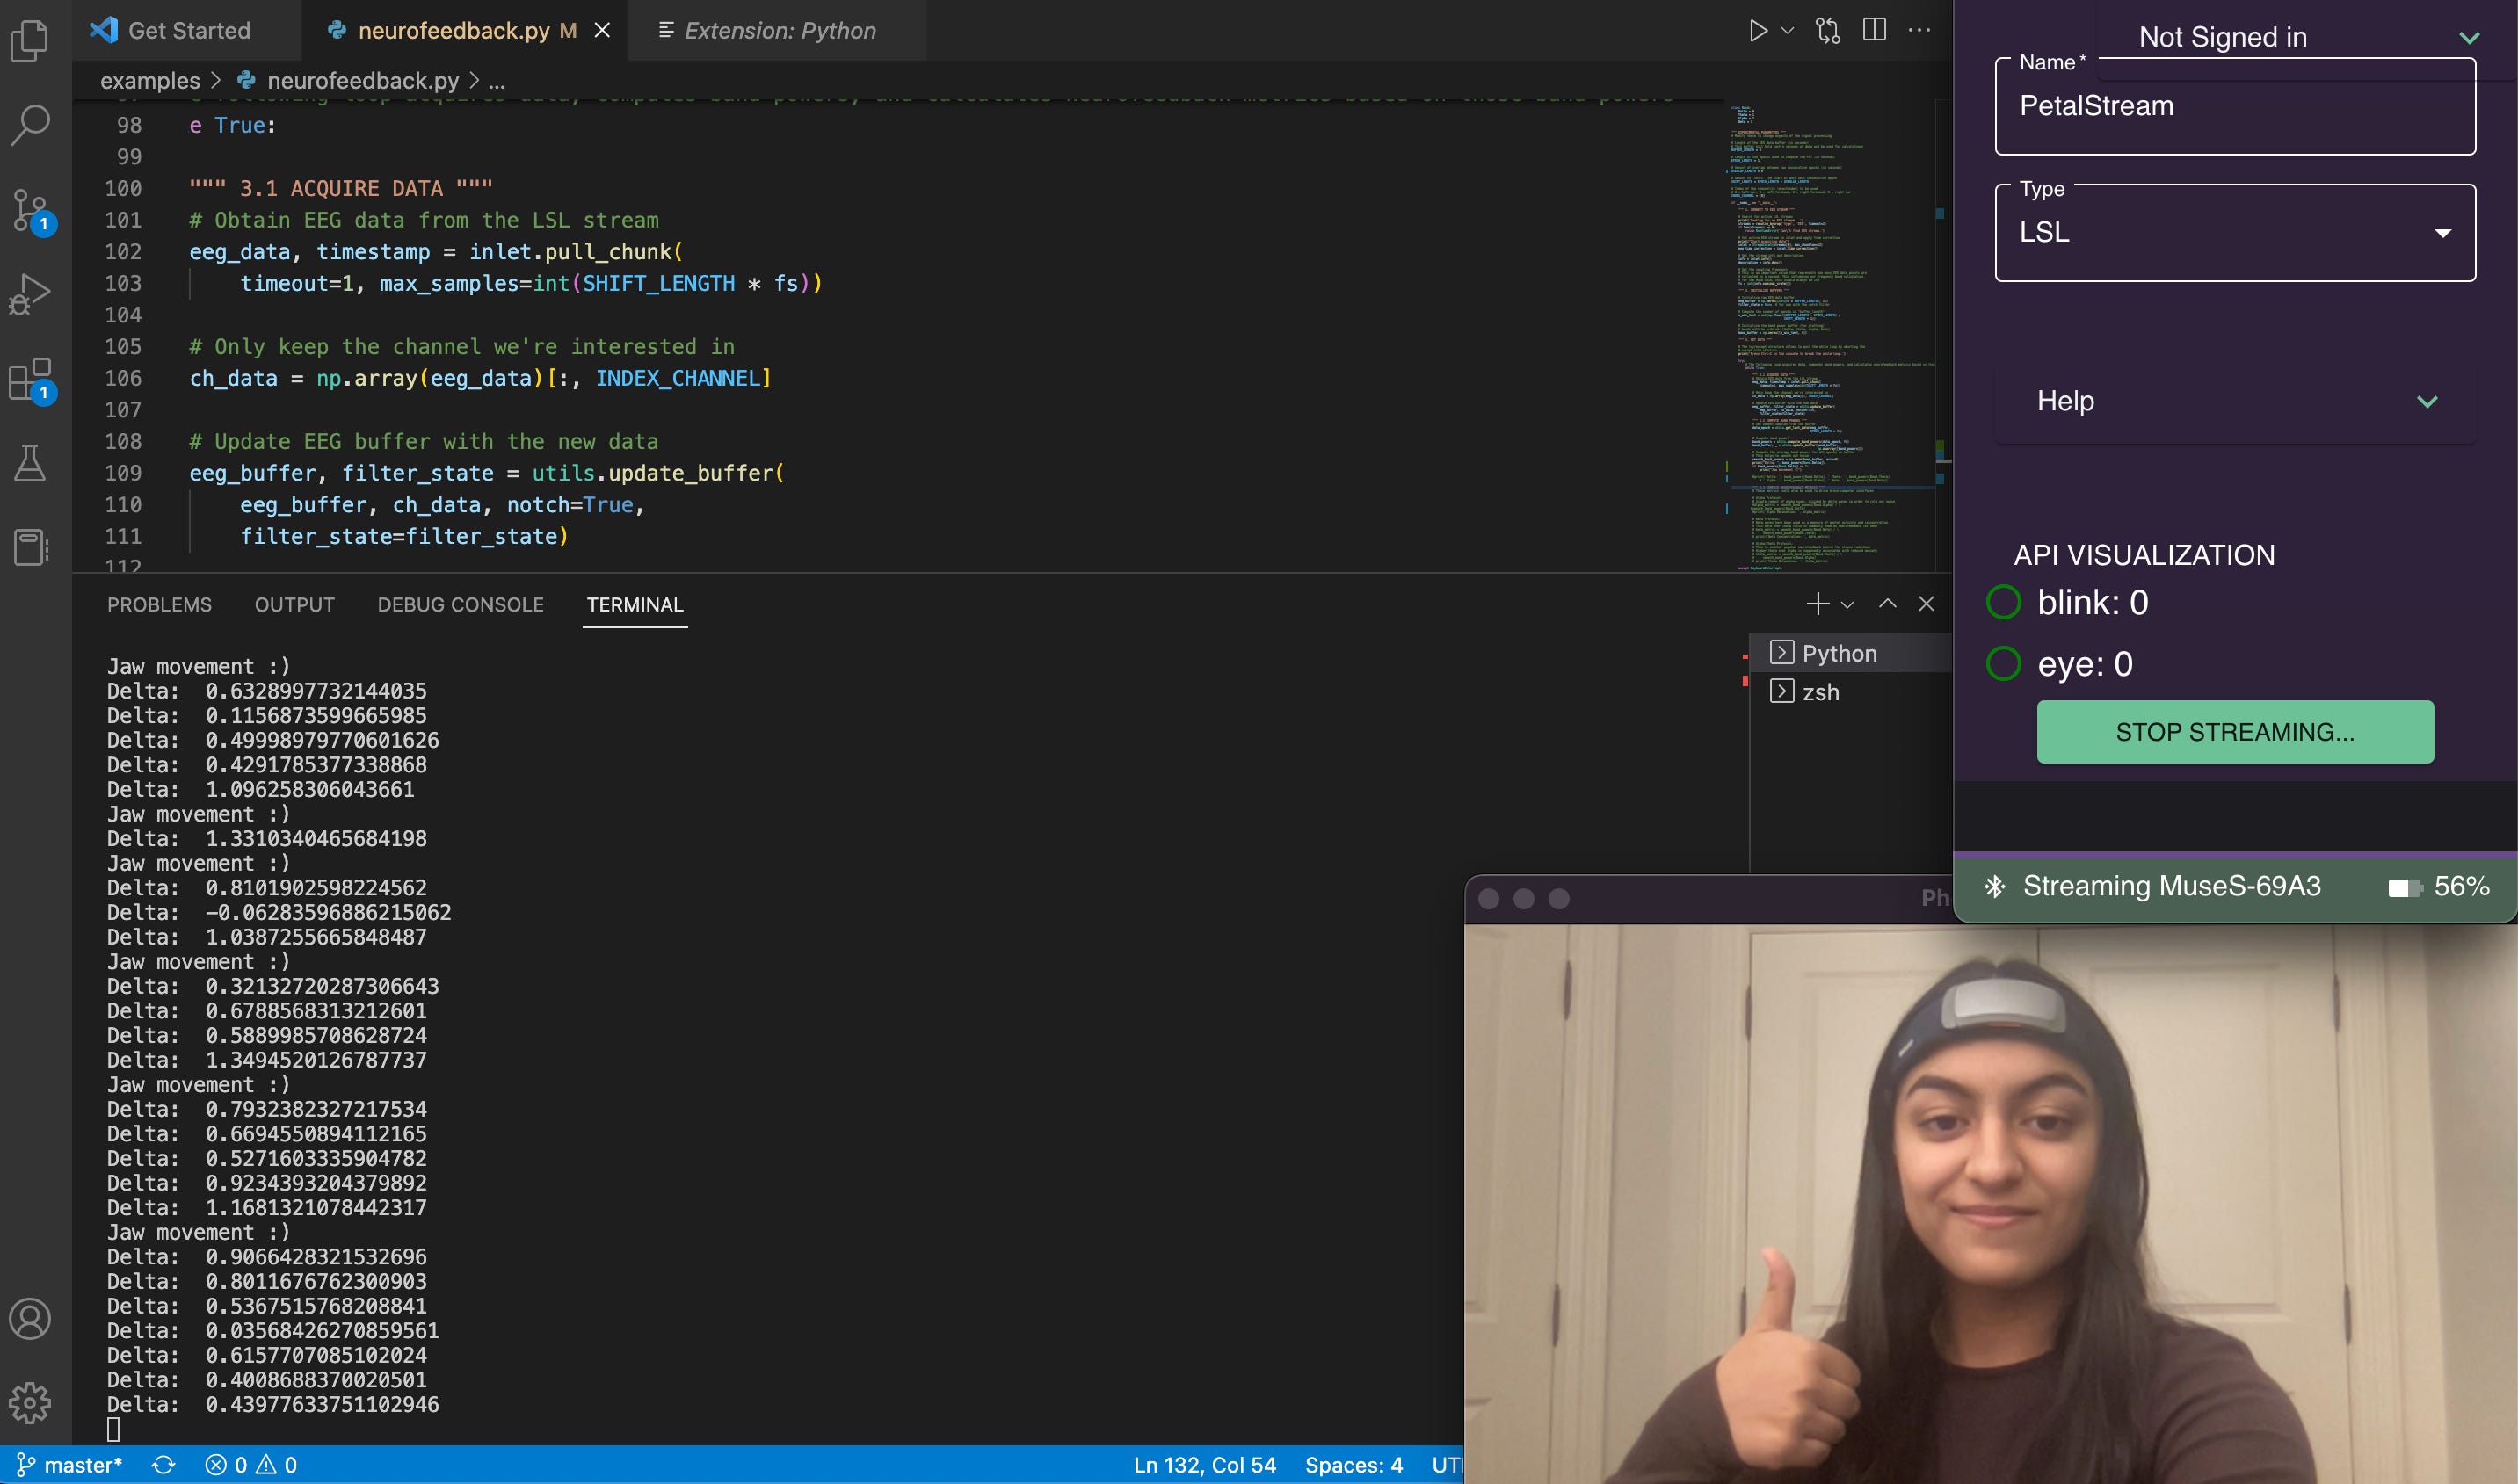2518x1484 pixels.
Task: Open the notebook icon in activity bar
Action: click(30, 547)
